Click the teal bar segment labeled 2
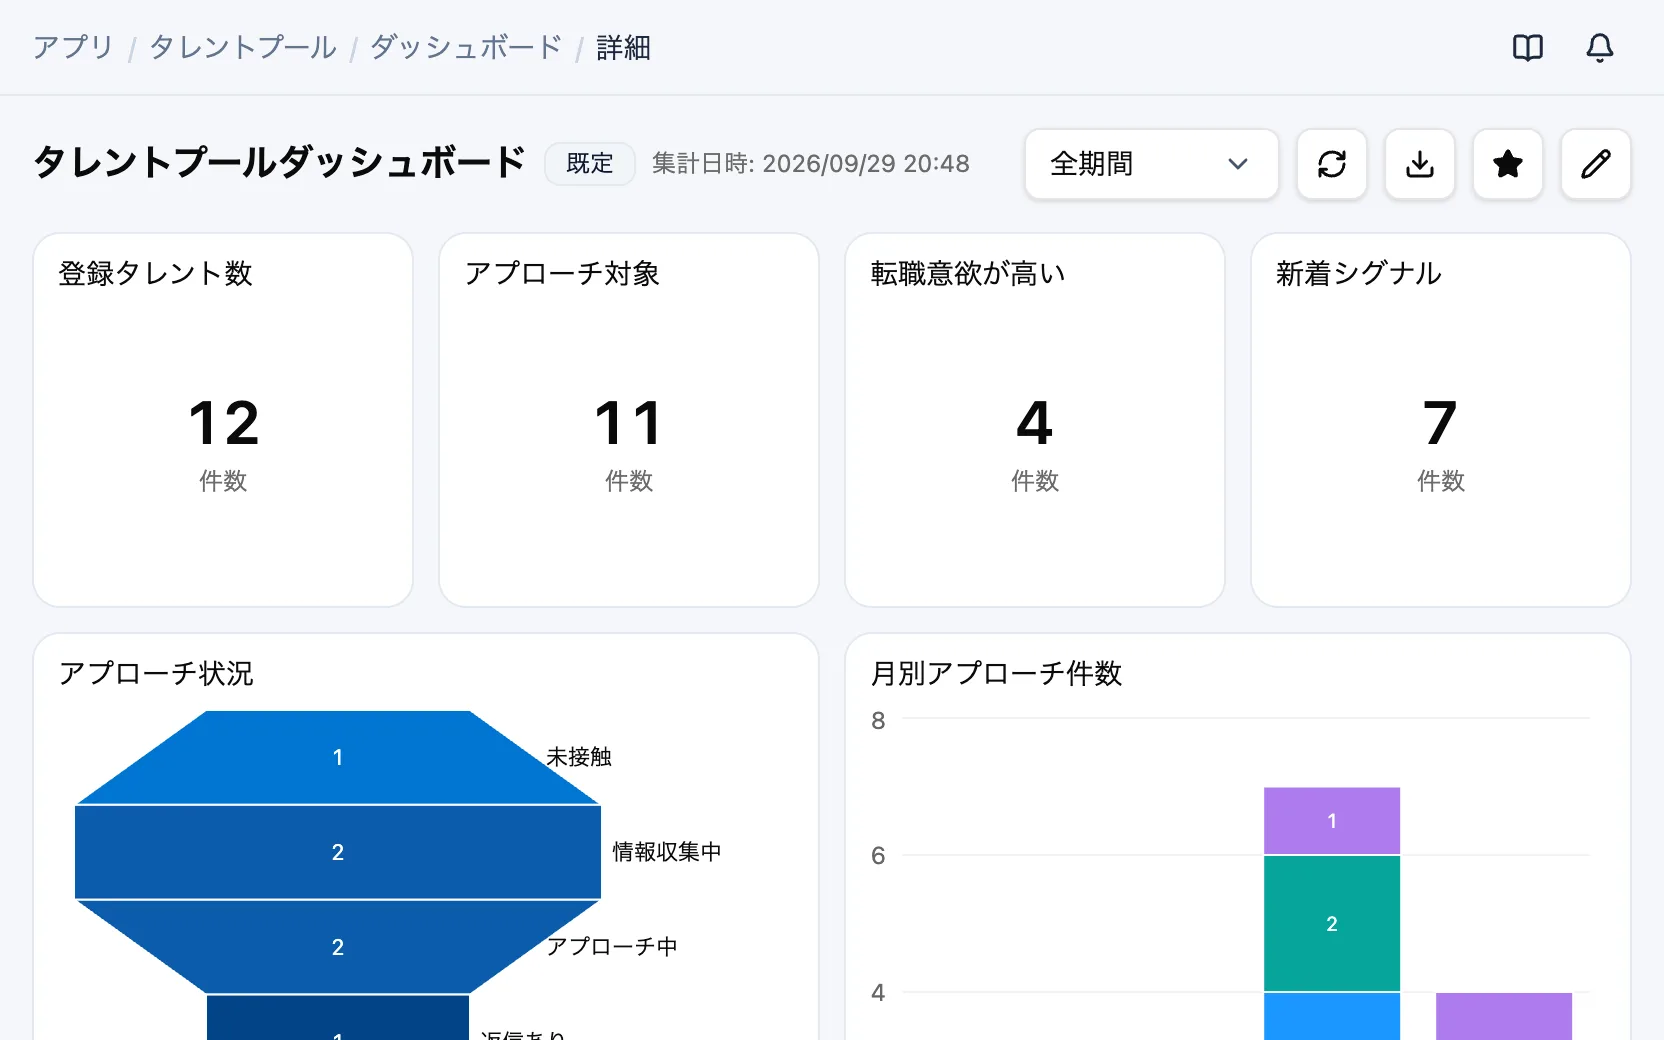Screen dimensions: 1664x1040 click(1332, 924)
